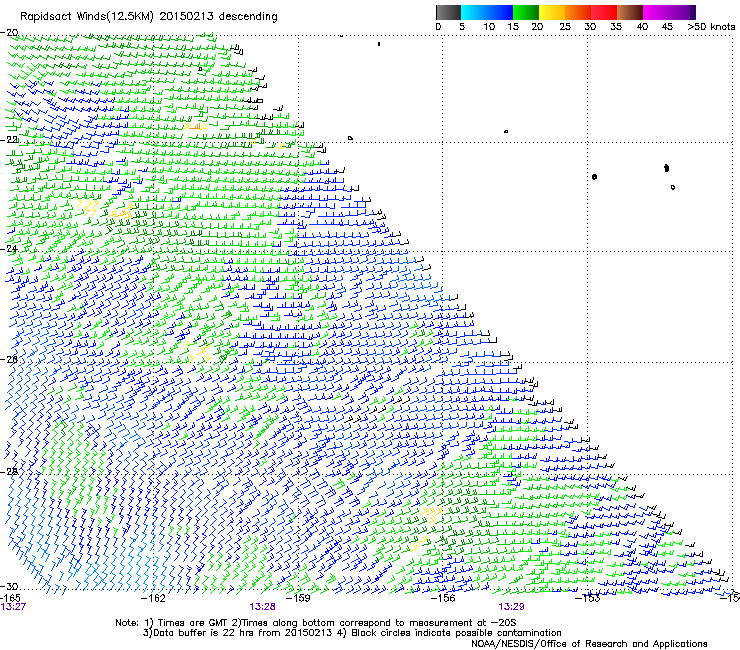Click the 'Times are GMT' note line
The height and width of the screenshot is (650, 740).
coord(316,623)
